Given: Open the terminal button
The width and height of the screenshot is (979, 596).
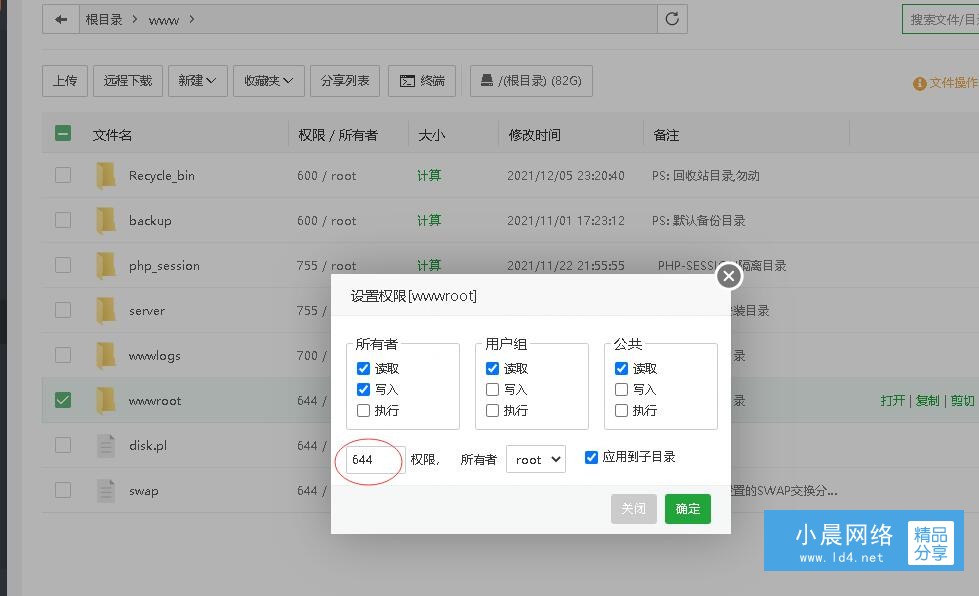Looking at the screenshot, I should click(x=422, y=81).
